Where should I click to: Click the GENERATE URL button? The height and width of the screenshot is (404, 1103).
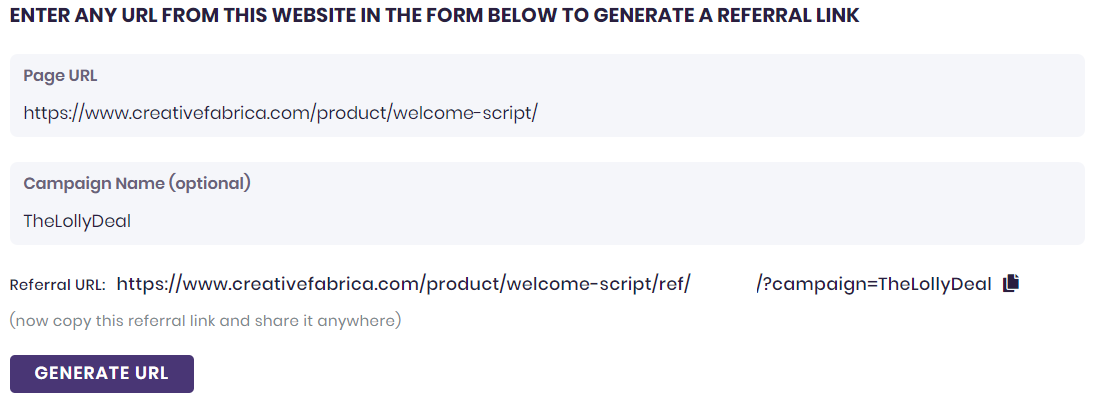tap(101, 374)
